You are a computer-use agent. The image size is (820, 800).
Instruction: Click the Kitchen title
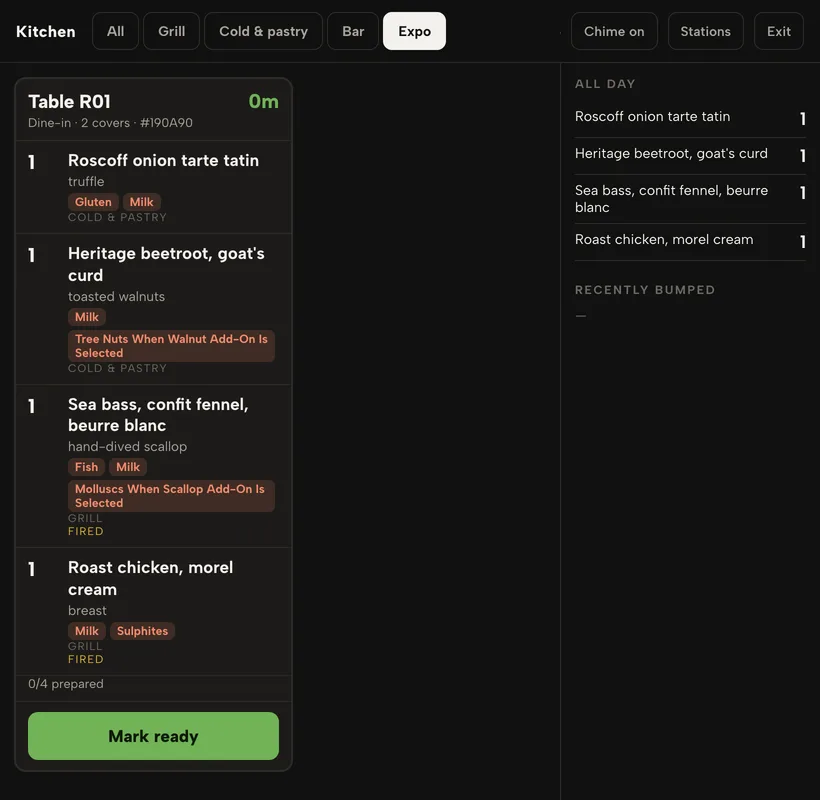[x=45, y=31]
